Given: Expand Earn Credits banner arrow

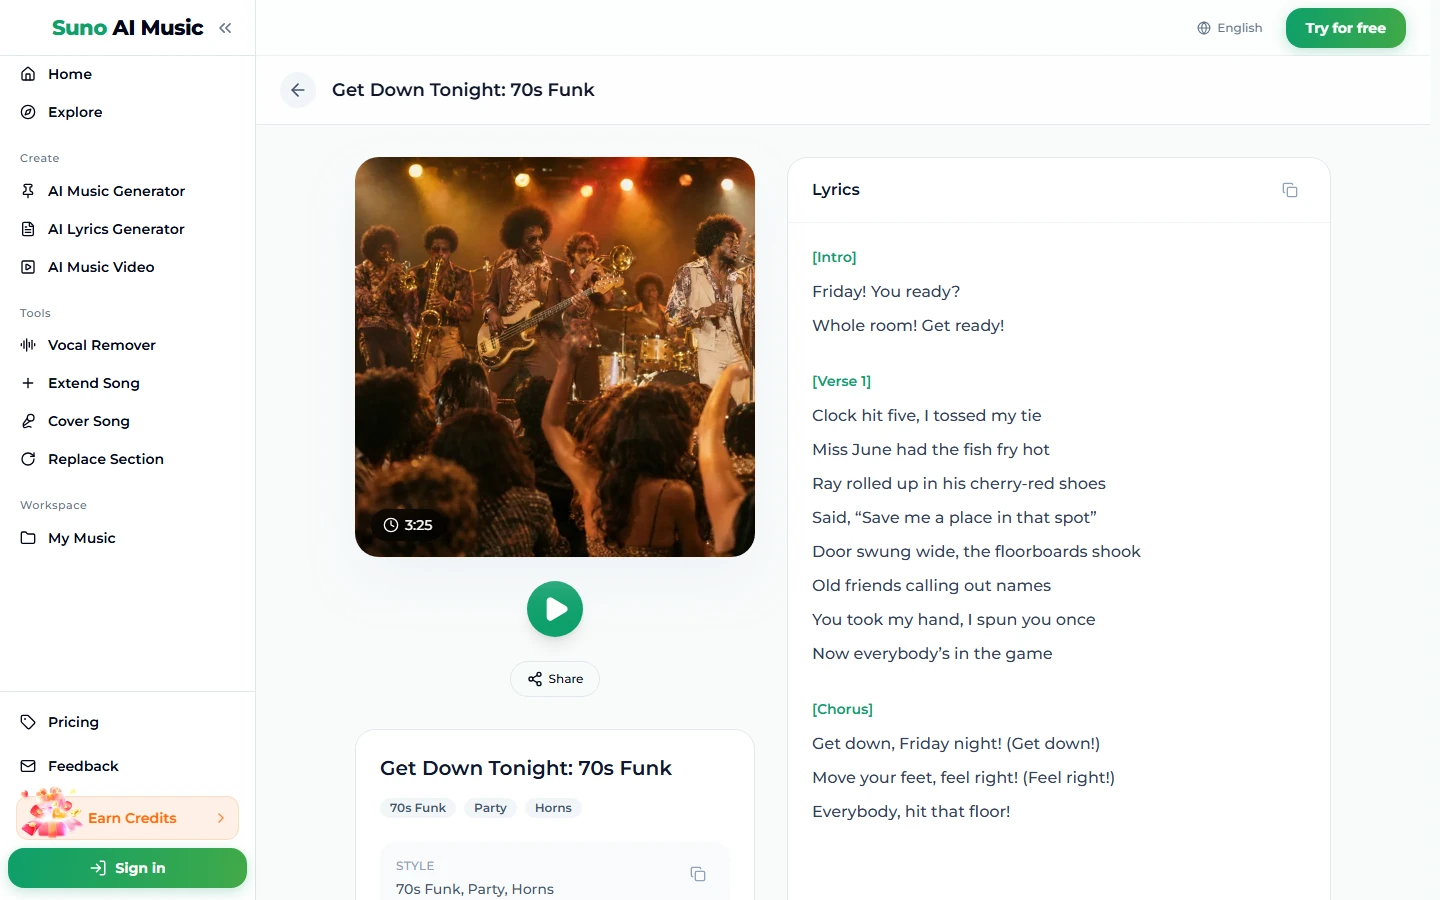Looking at the screenshot, I should [221, 818].
